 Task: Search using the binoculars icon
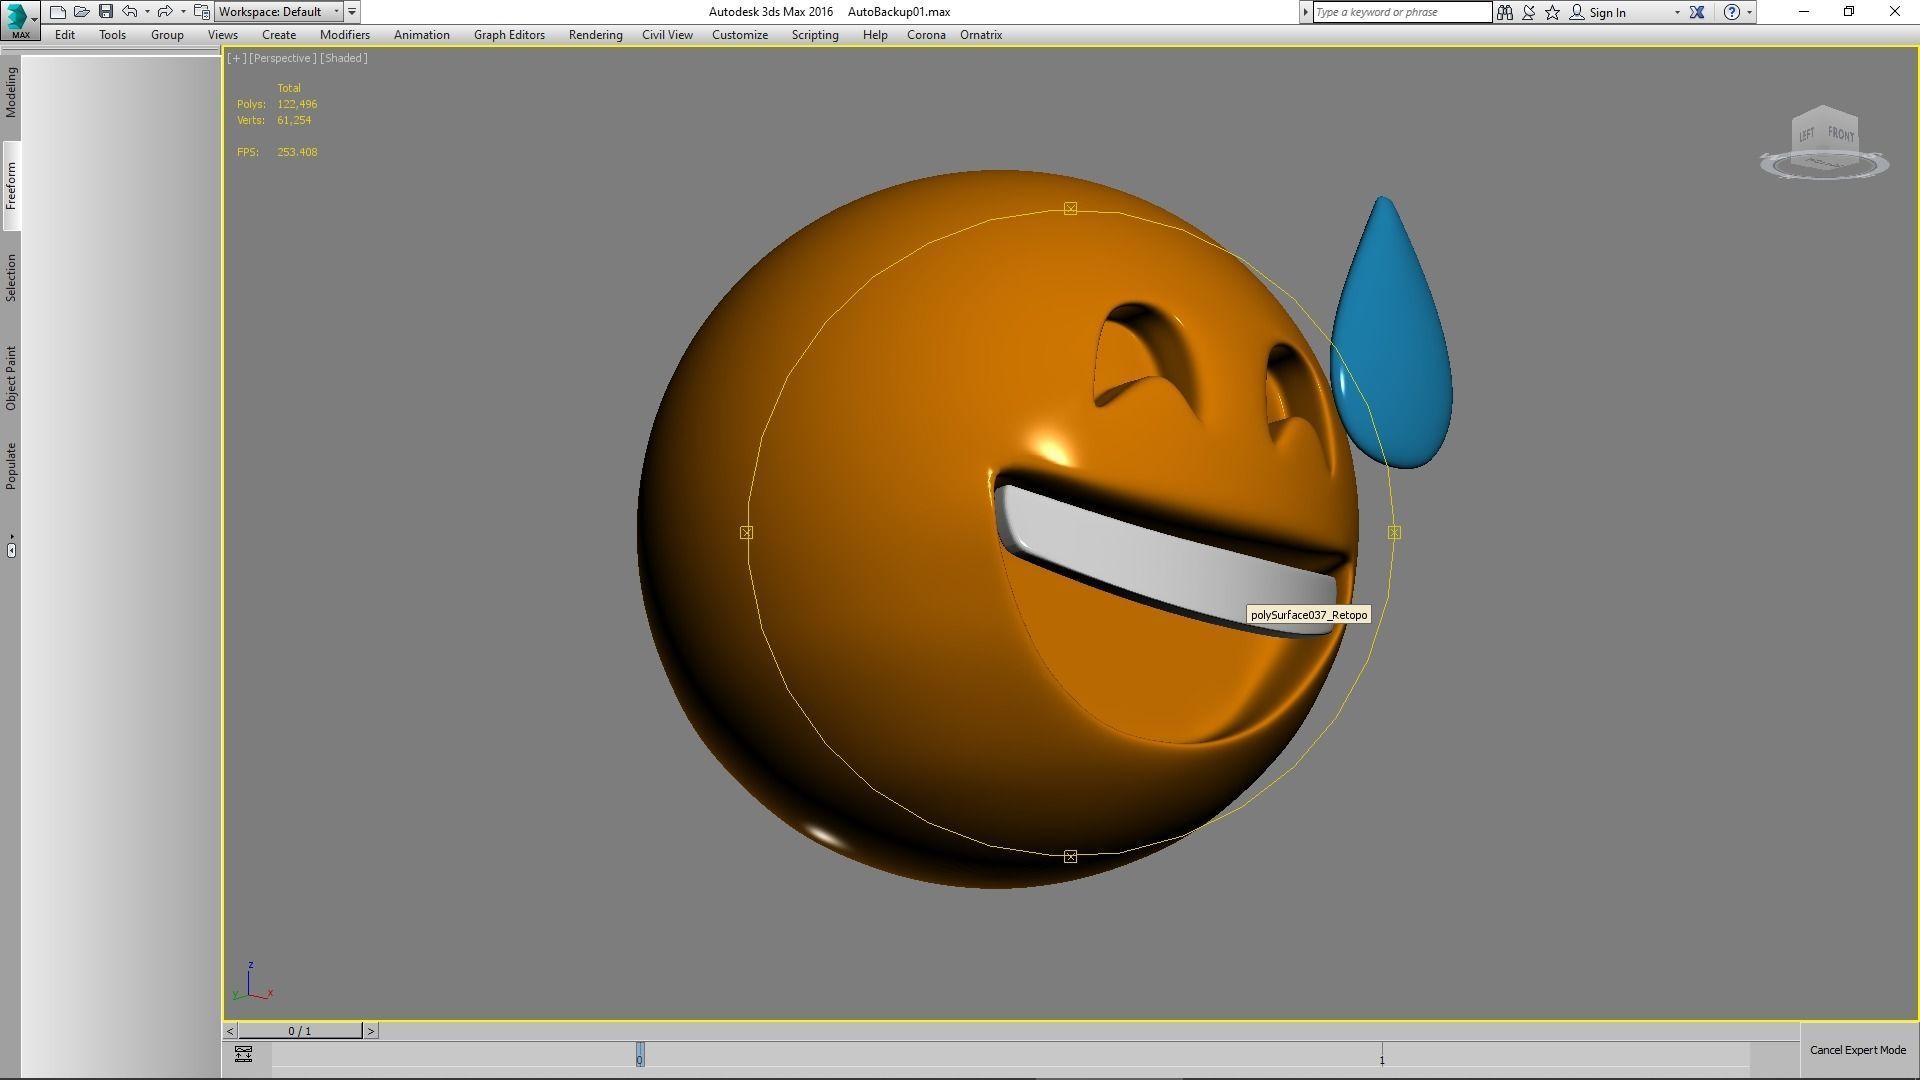tap(1505, 12)
